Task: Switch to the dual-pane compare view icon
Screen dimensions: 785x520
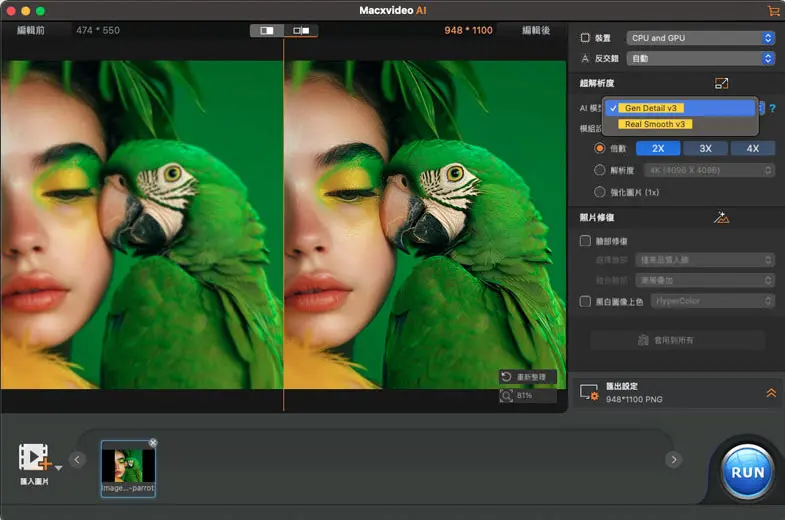Action: click(x=300, y=31)
